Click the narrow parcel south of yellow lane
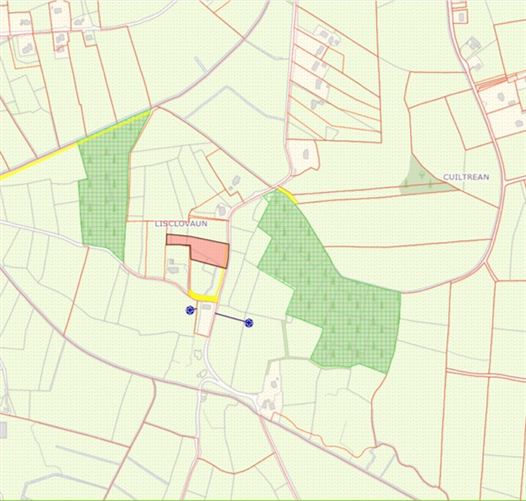This screenshot has width=526, height=501. pos(205,319)
